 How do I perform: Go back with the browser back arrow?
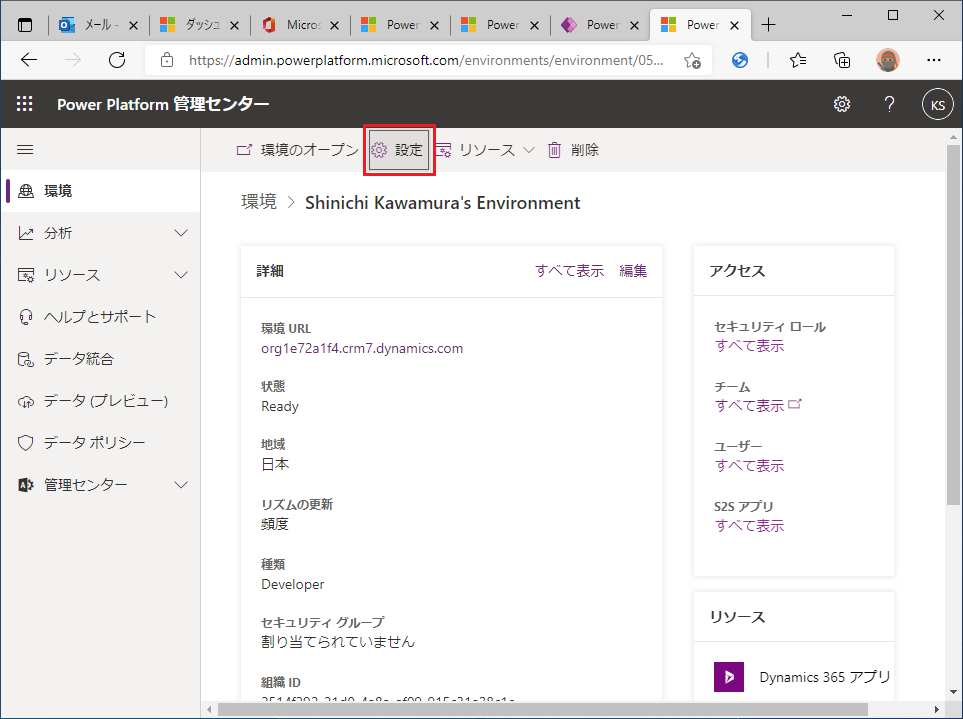tap(29, 60)
